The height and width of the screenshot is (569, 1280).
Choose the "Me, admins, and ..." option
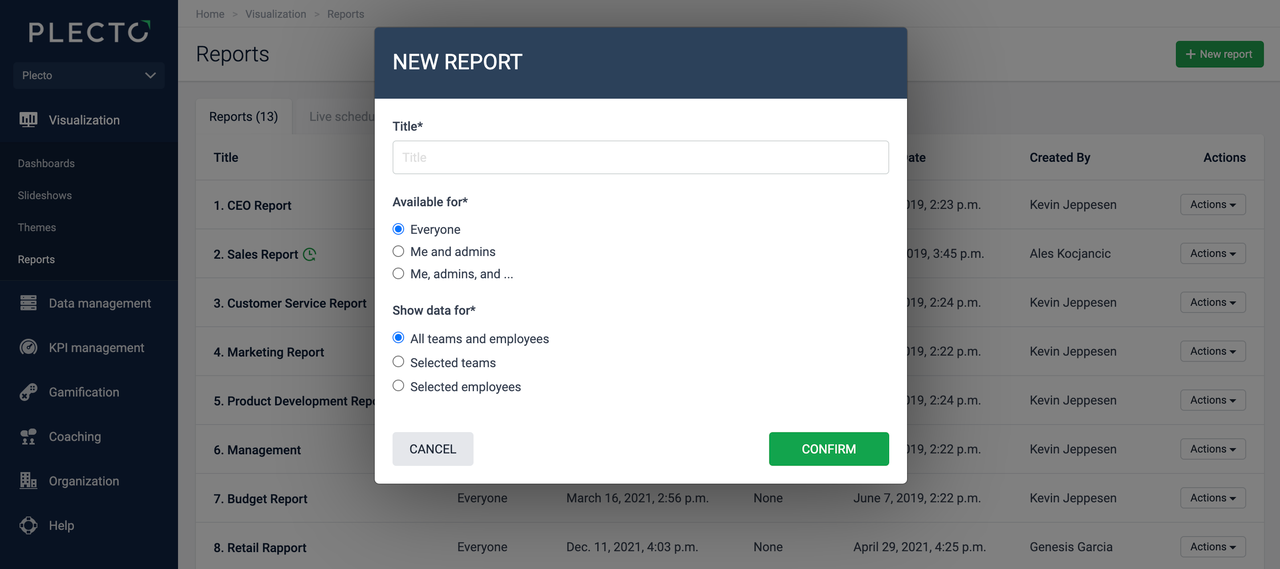399,274
